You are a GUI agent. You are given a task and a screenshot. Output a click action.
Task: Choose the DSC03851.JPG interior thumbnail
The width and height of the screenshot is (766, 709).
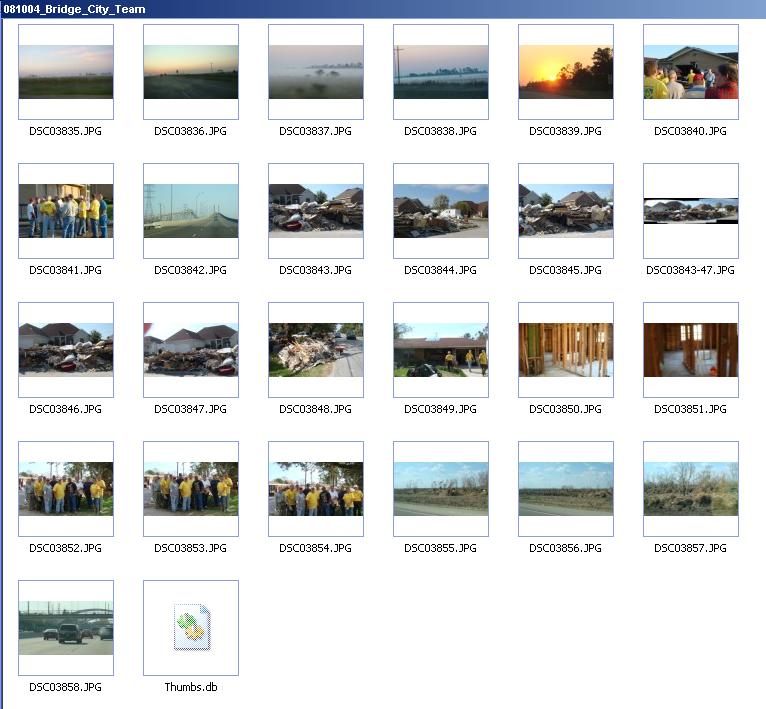pos(691,350)
